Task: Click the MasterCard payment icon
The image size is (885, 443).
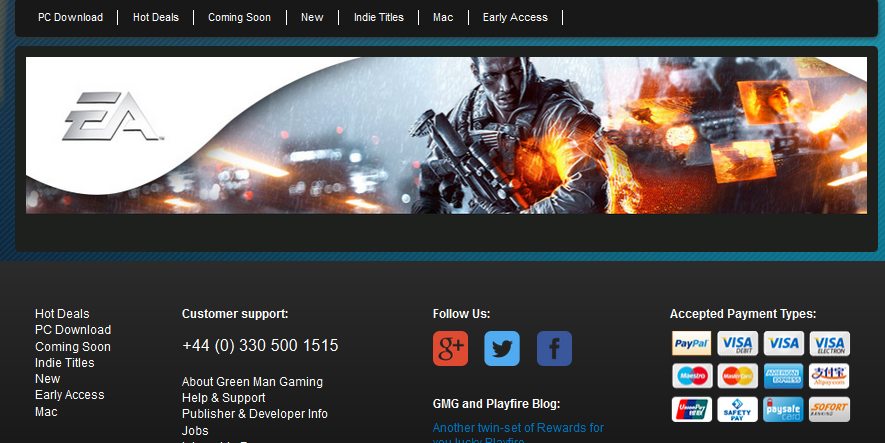Action: click(x=738, y=376)
